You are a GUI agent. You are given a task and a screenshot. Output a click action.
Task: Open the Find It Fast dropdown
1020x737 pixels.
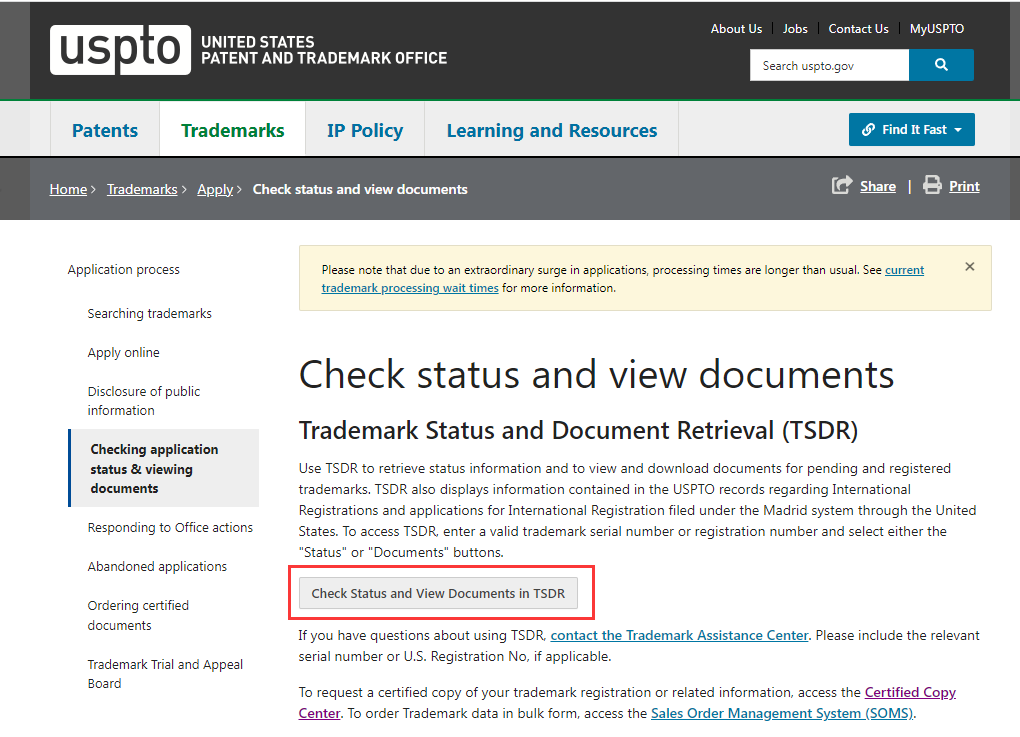click(x=911, y=130)
